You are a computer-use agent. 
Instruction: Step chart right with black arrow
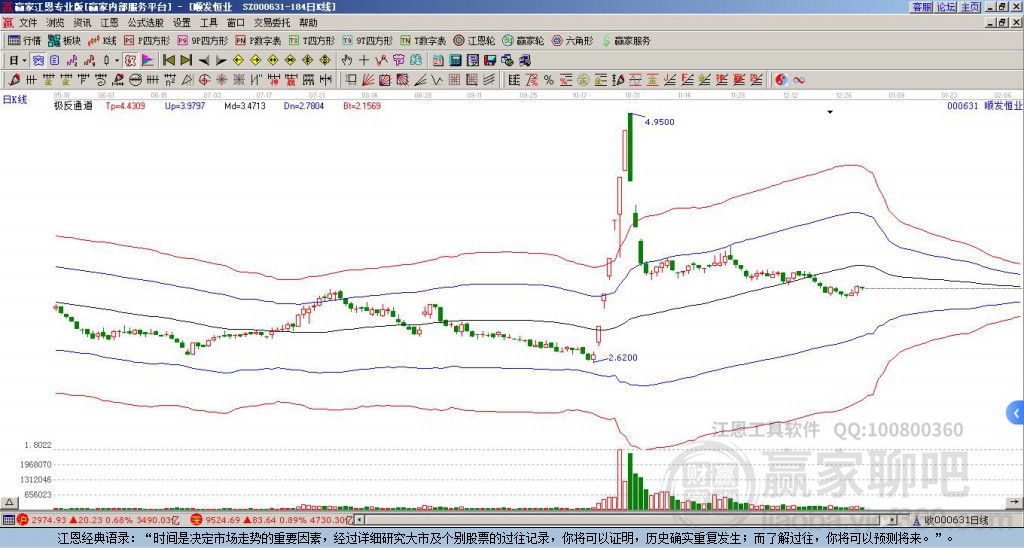tap(221, 60)
